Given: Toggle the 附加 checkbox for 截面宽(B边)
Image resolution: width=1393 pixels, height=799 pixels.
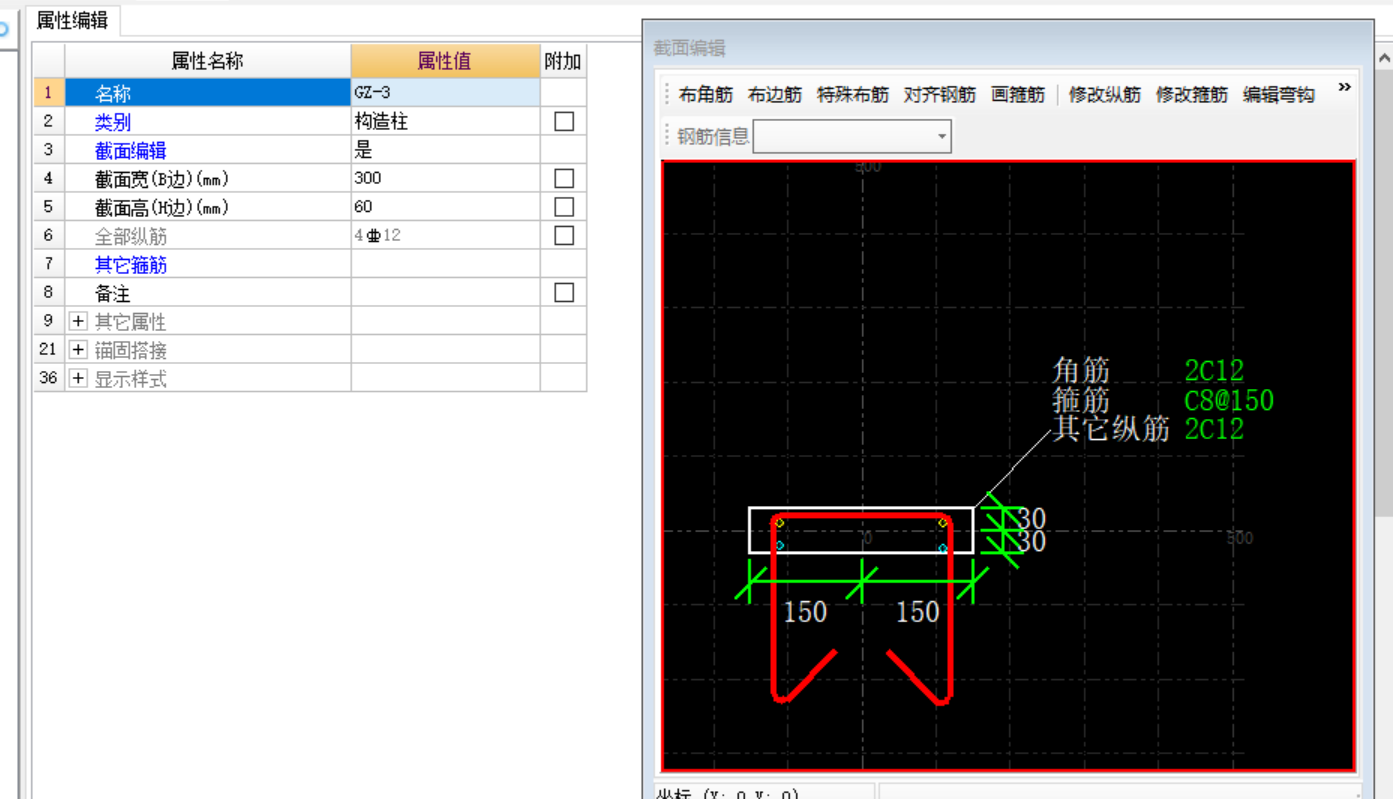Looking at the screenshot, I should click(564, 178).
